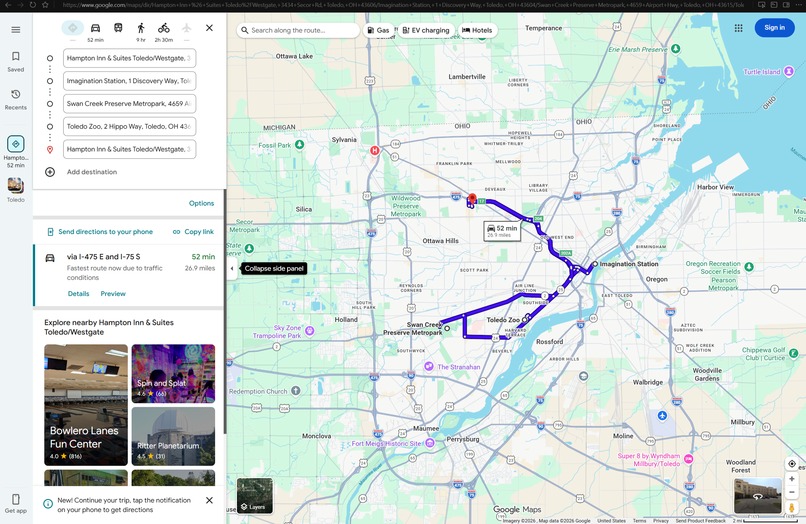Click the 52 min route label on map
Image resolution: width=806 pixels, height=524 pixels.
[502, 231]
